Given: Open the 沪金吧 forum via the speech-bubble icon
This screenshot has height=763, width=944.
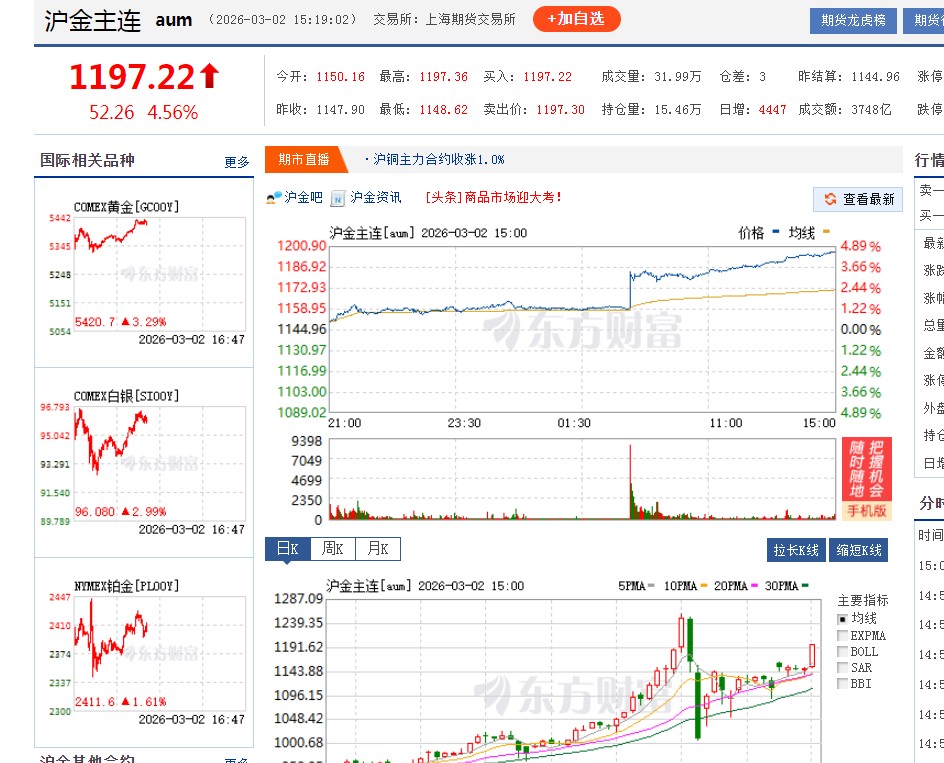Looking at the screenshot, I should [x=273, y=198].
